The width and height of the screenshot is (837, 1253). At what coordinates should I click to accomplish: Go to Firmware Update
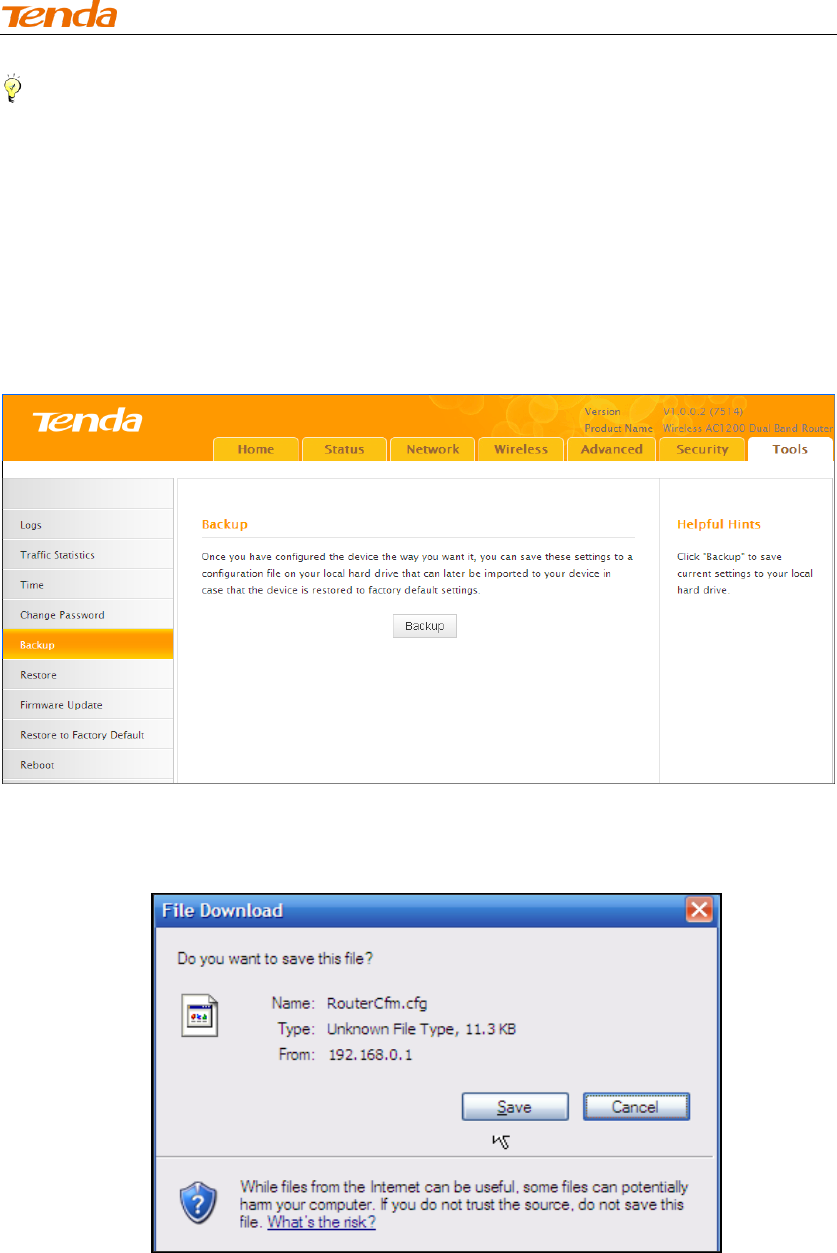click(x=87, y=704)
